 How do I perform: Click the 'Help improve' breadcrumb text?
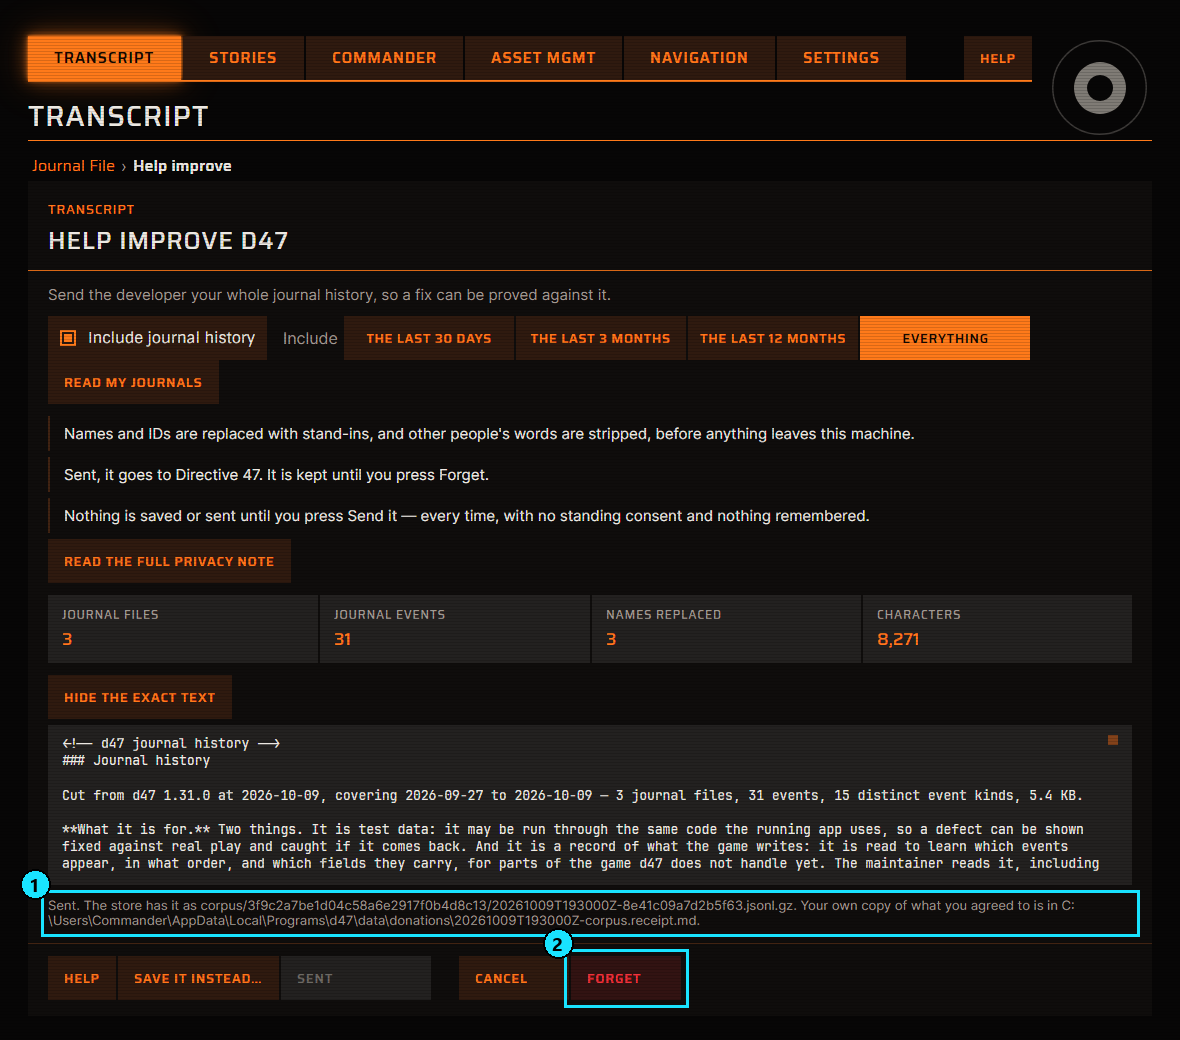coord(182,166)
